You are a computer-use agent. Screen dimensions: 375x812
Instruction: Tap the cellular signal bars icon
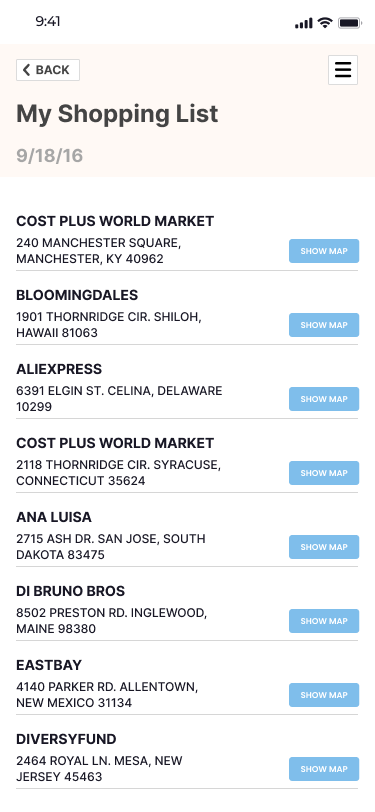point(304,23)
